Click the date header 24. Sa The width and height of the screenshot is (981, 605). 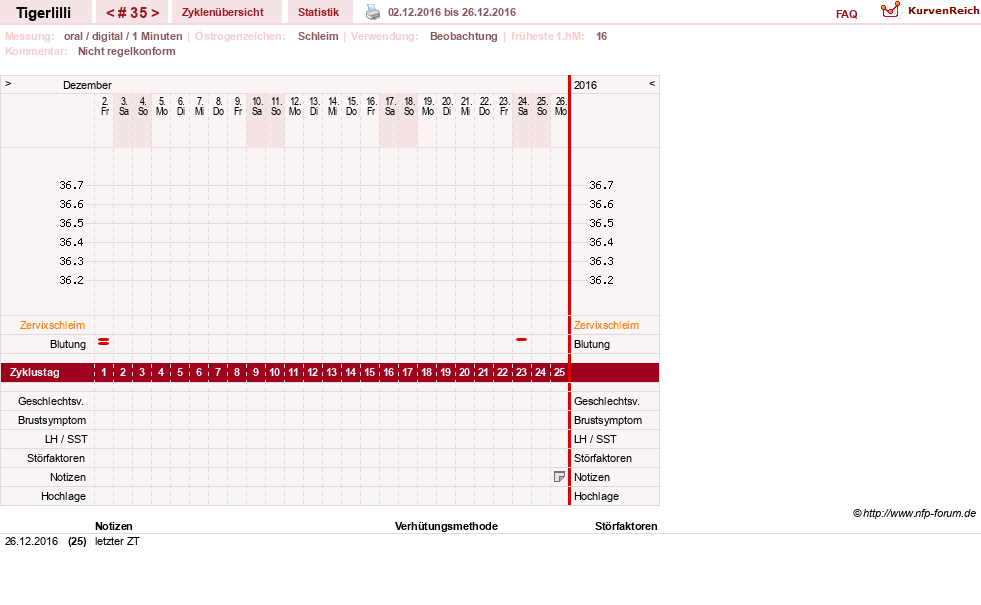pyautogui.click(x=522, y=106)
